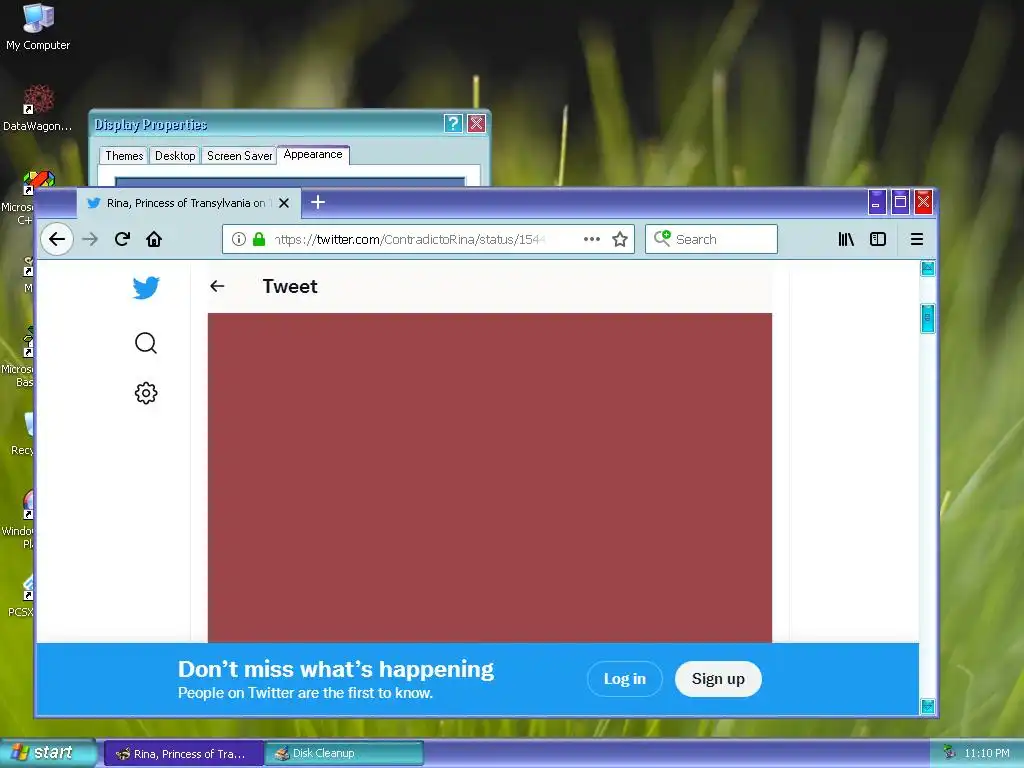
Task: Click the green padlock security icon
Action: pyautogui.click(x=259, y=239)
